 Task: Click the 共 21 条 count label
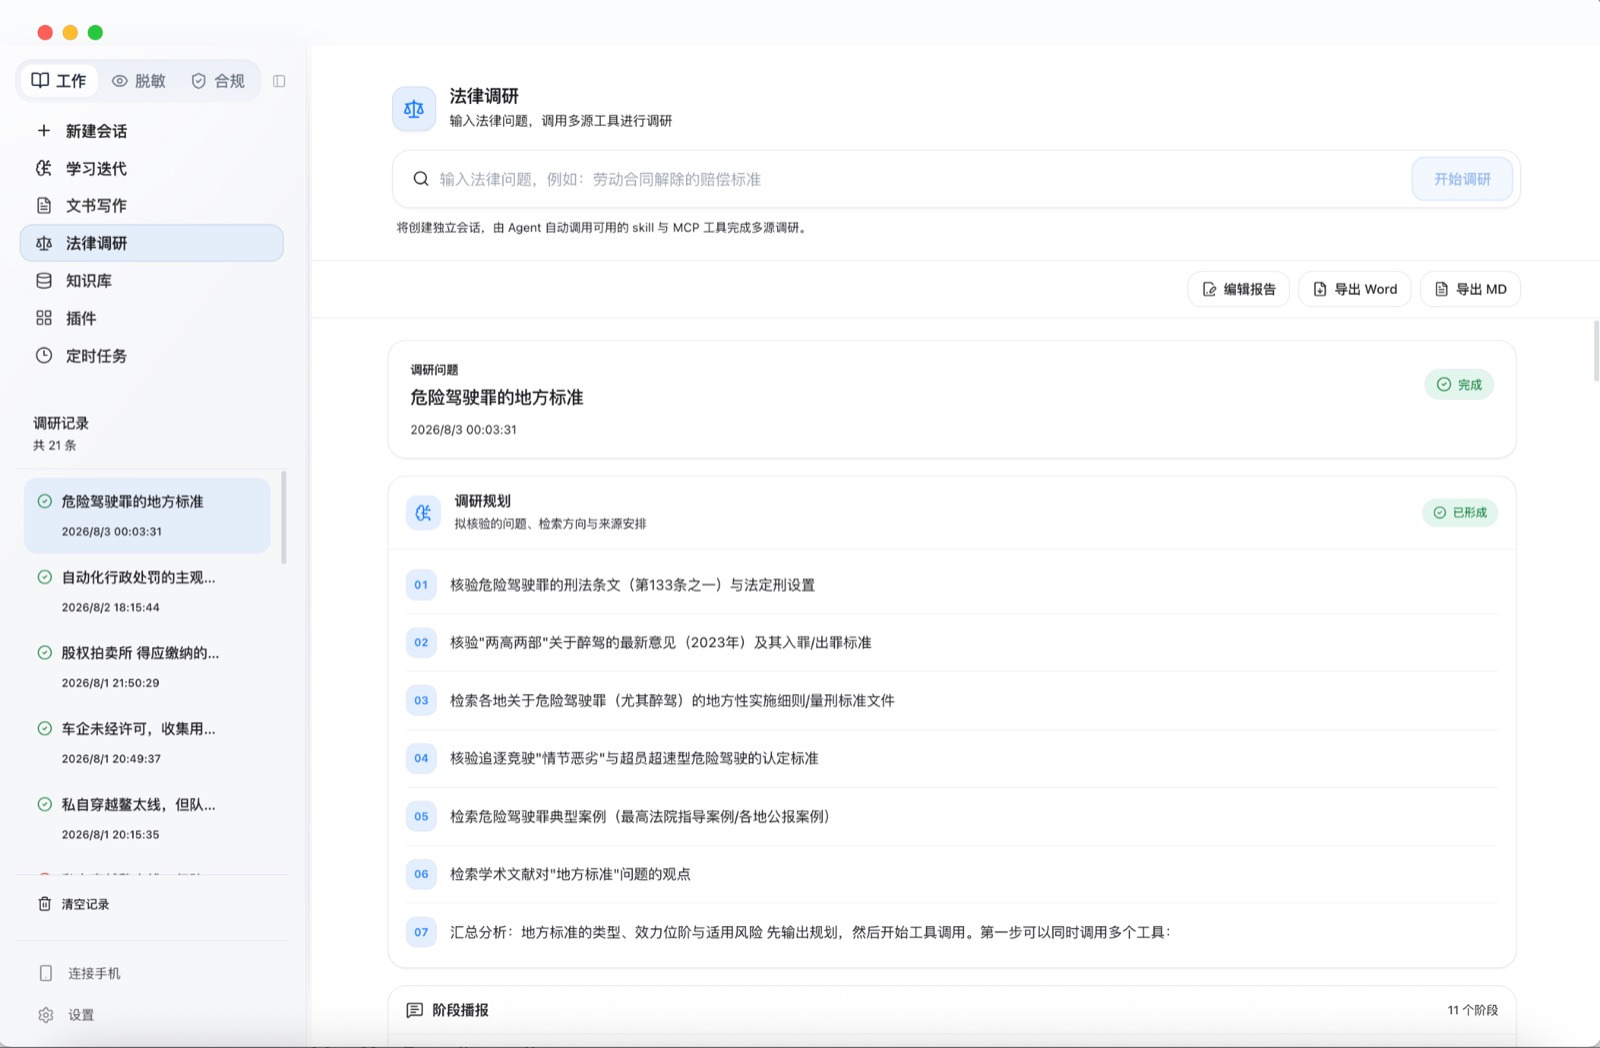(x=55, y=445)
